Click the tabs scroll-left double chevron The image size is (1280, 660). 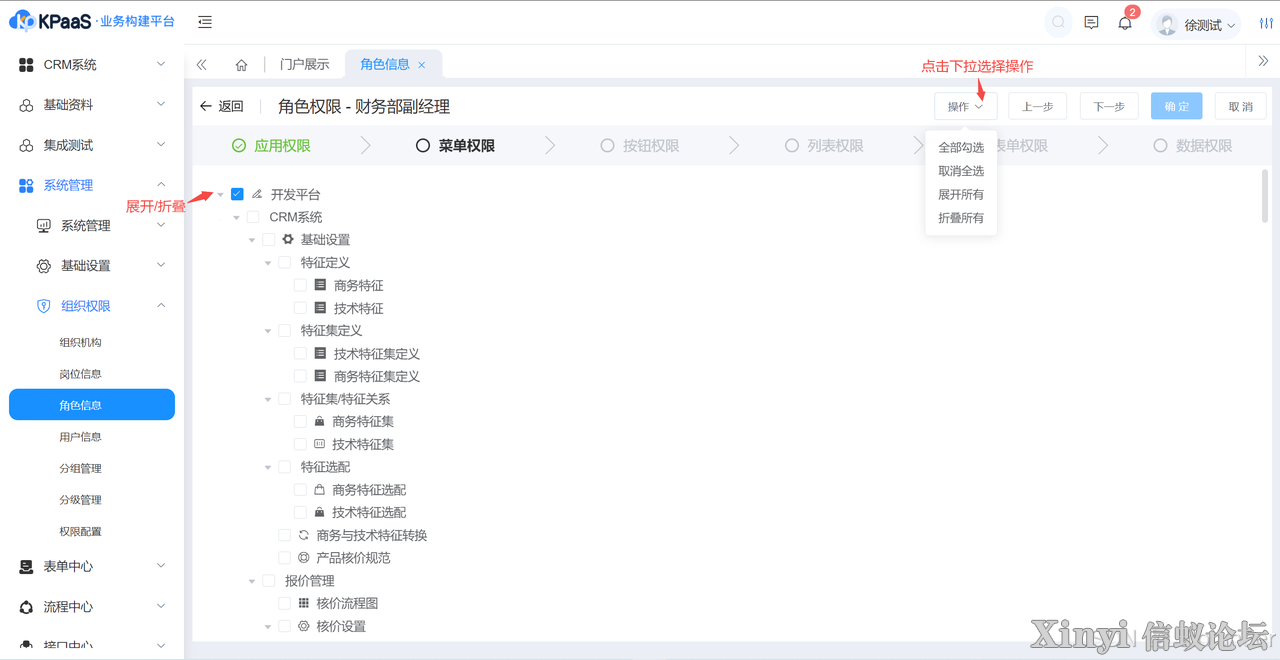(x=202, y=64)
